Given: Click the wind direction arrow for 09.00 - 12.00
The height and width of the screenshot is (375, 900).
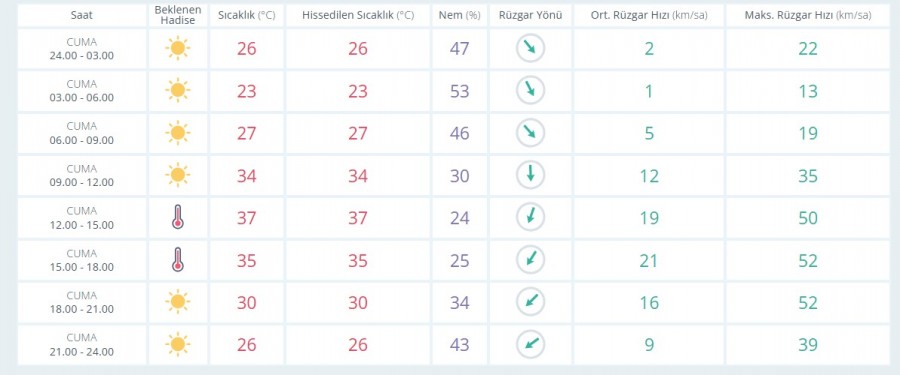Looking at the screenshot, I should pos(530,175).
